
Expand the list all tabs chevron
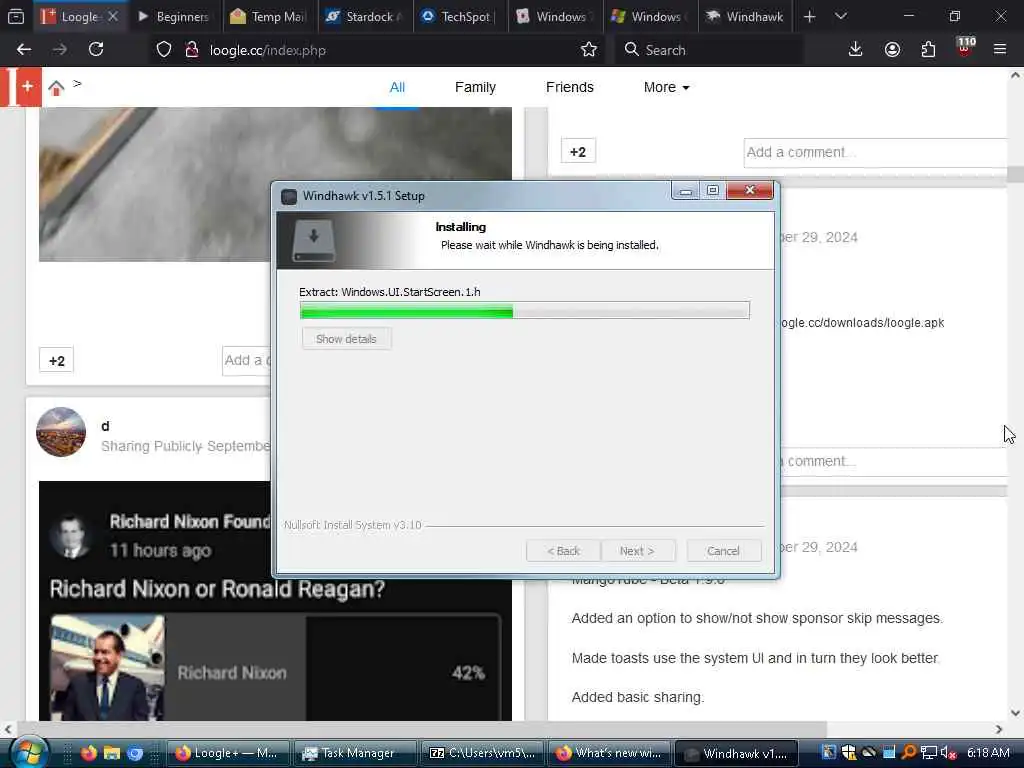click(x=840, y=16)
